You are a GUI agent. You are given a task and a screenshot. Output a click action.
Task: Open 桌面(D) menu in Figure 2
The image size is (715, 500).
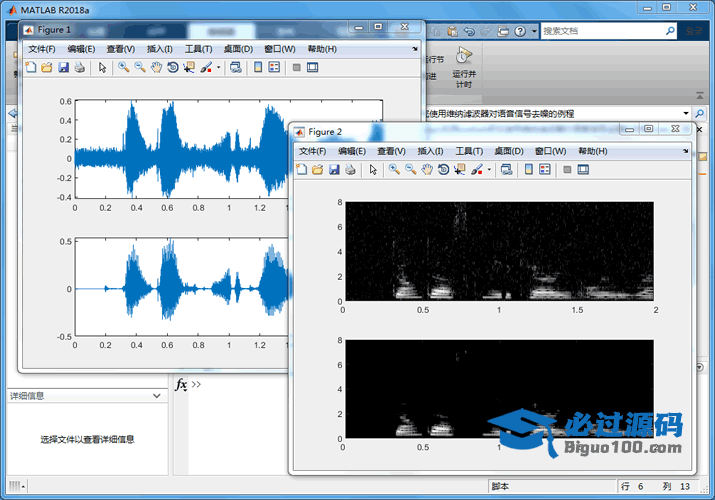tap(509, 151)
